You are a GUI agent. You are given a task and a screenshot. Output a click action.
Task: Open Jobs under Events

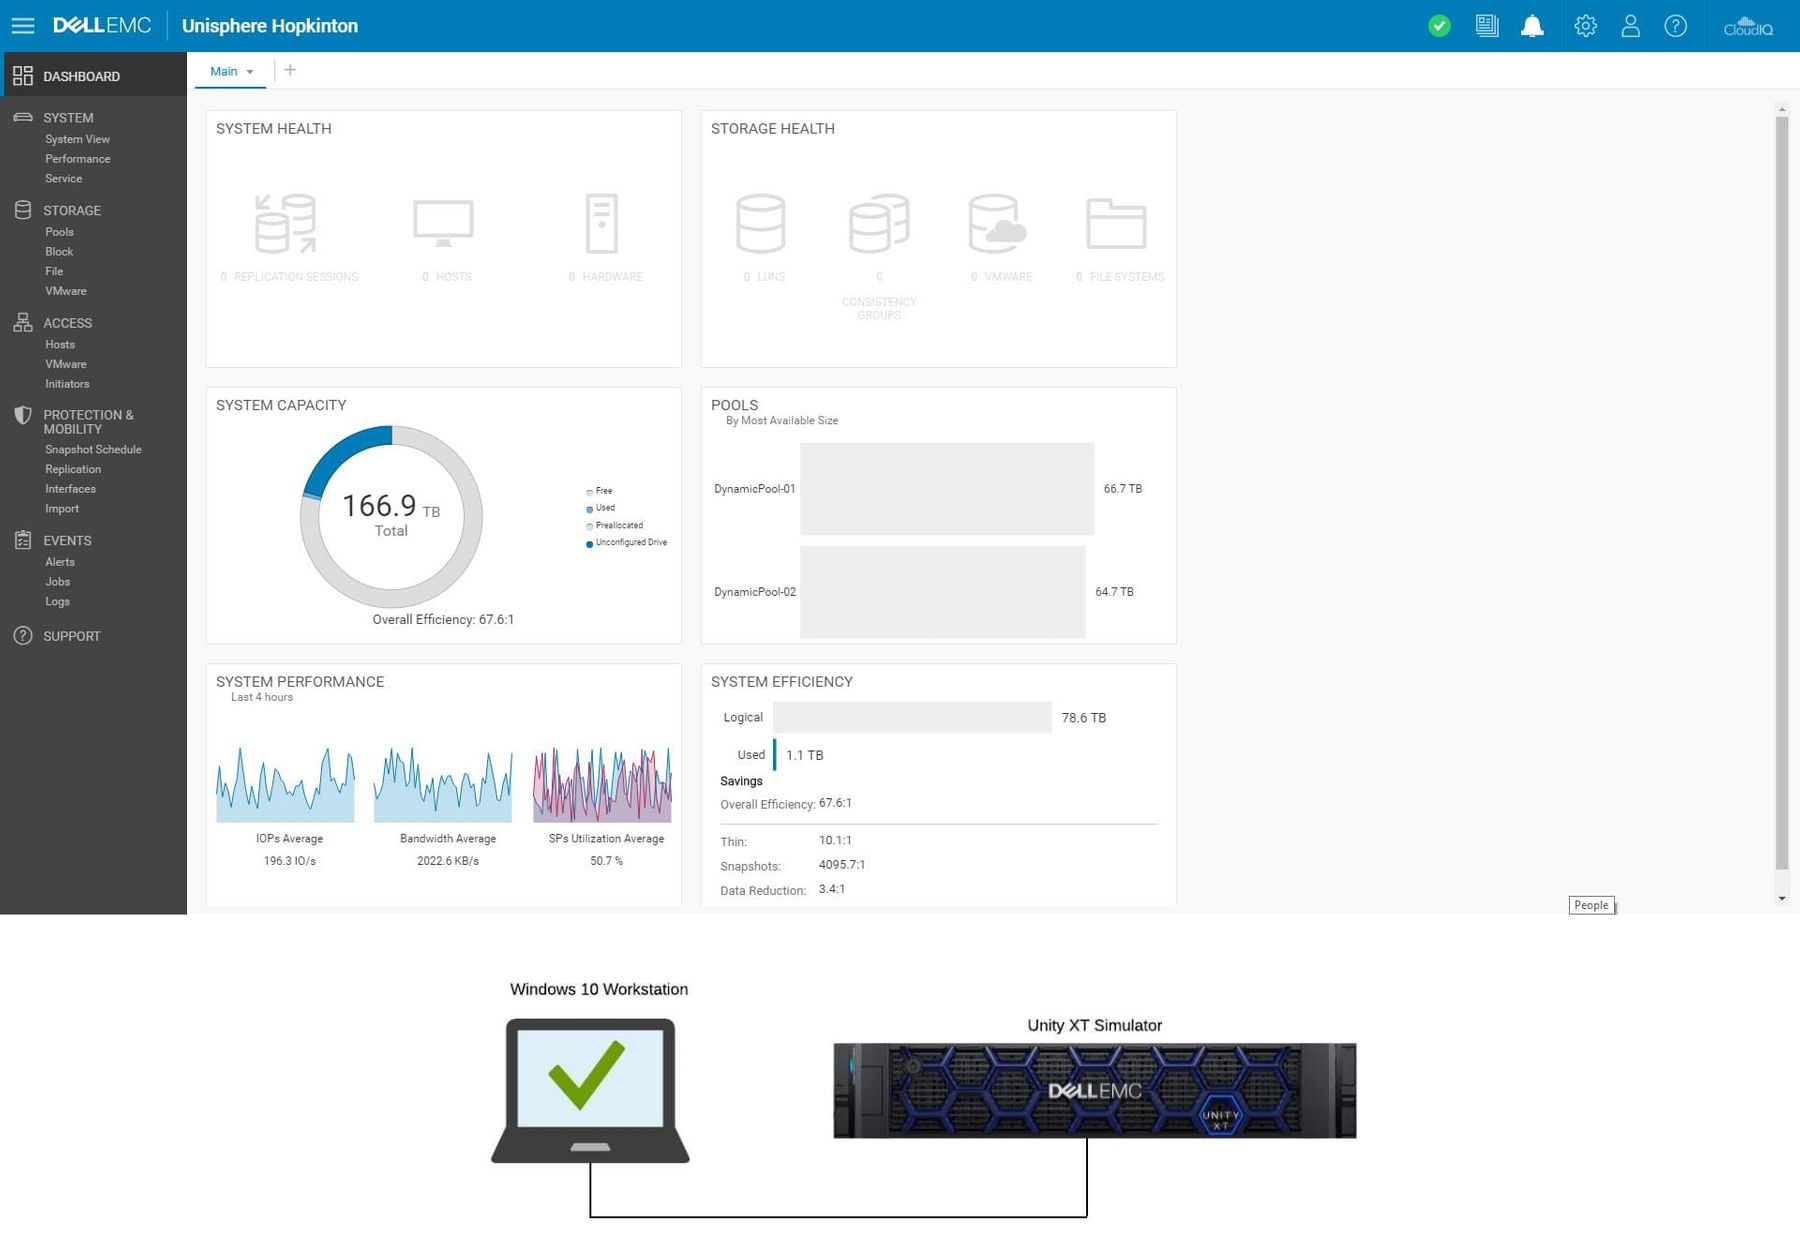tap(58, 582)
